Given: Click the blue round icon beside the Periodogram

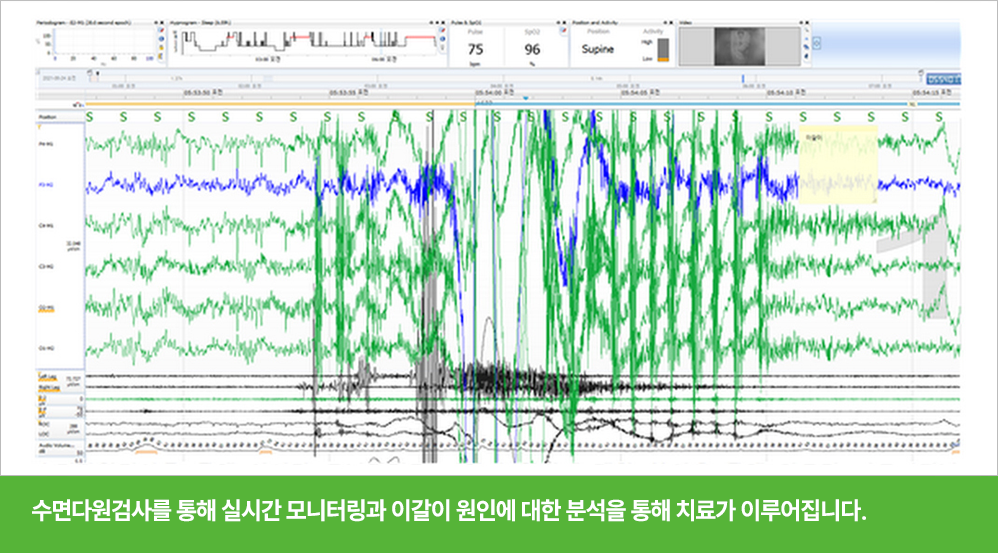Looking at the screenshot, I should point(161,39).
